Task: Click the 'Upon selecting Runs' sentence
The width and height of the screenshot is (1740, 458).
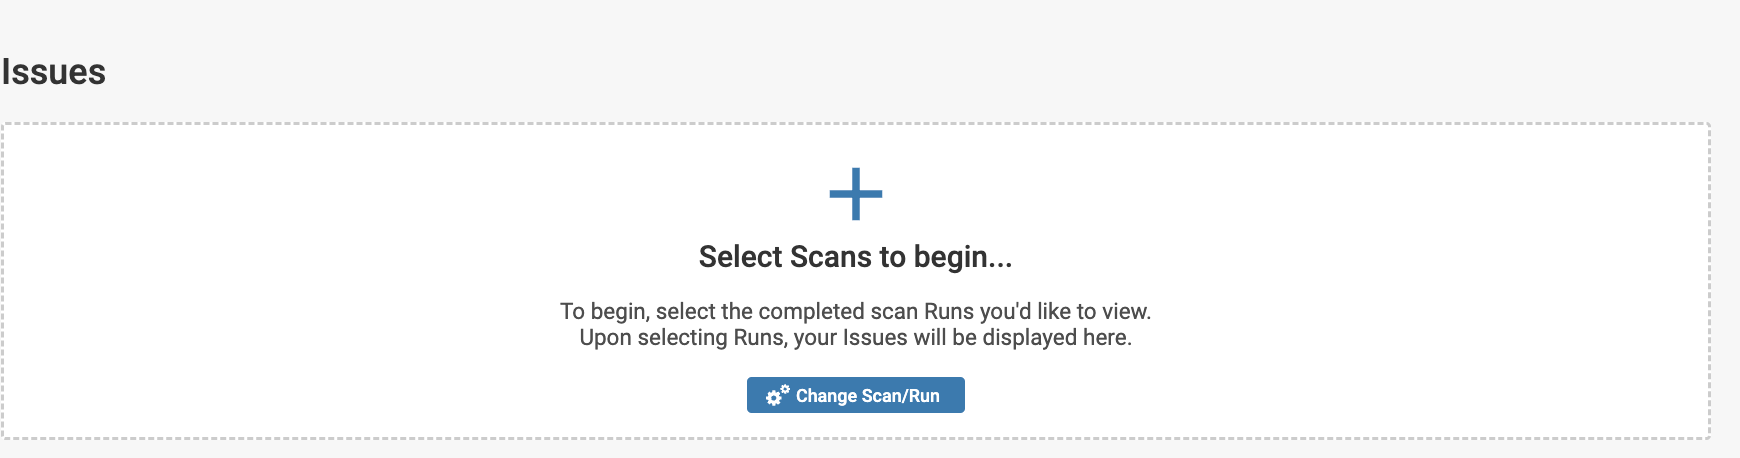Action: [855, 338]
